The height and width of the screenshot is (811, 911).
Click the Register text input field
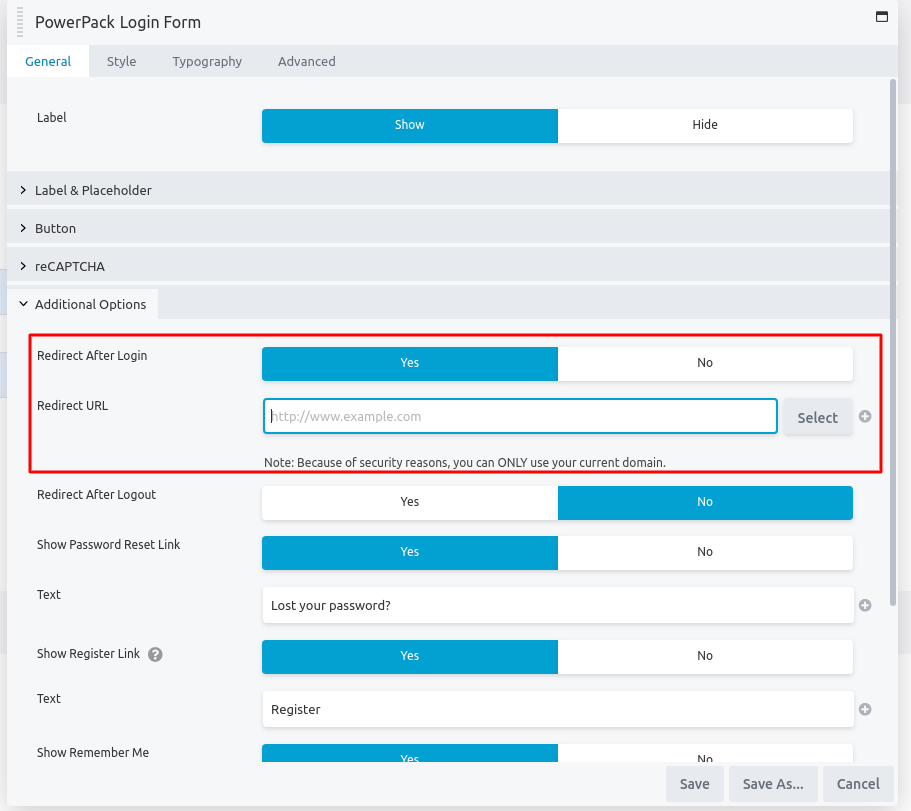(x=558, y=709)
